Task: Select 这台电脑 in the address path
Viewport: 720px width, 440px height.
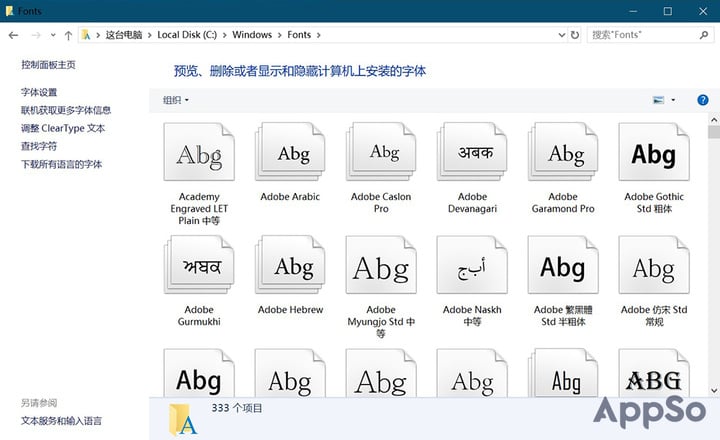Action: (124, 35)
